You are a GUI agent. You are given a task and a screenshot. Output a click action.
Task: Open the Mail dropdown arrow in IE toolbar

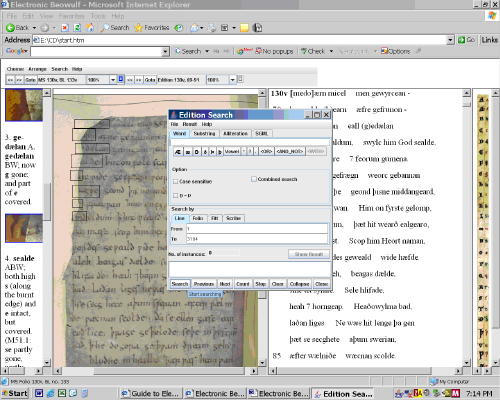point(201,28)
